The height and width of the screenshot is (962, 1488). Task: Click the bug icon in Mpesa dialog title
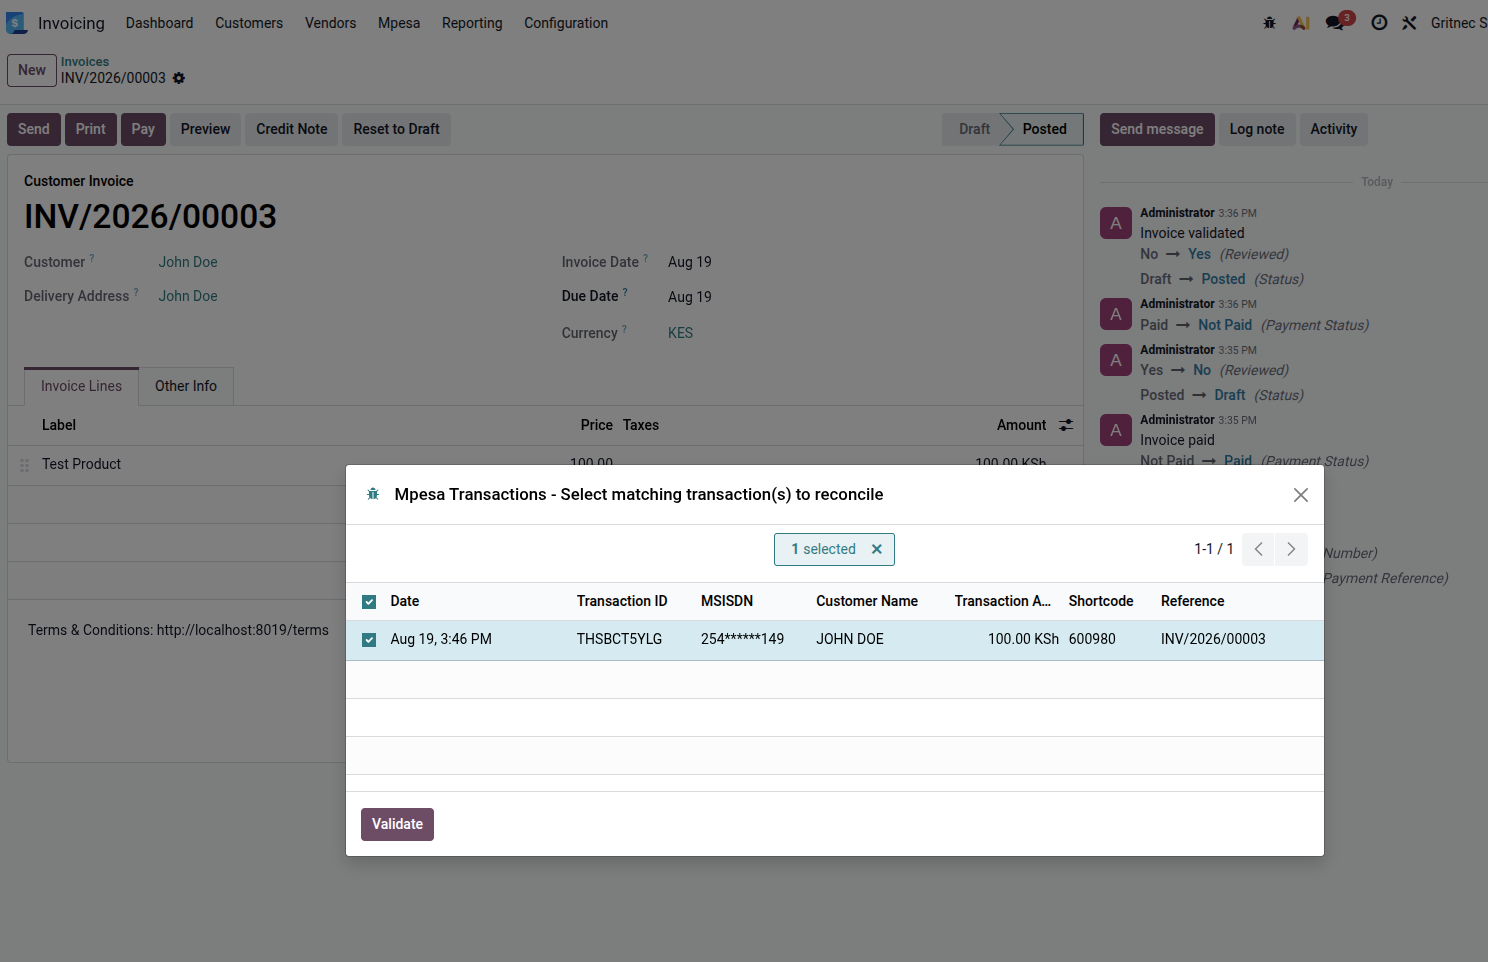pos(373,494)
